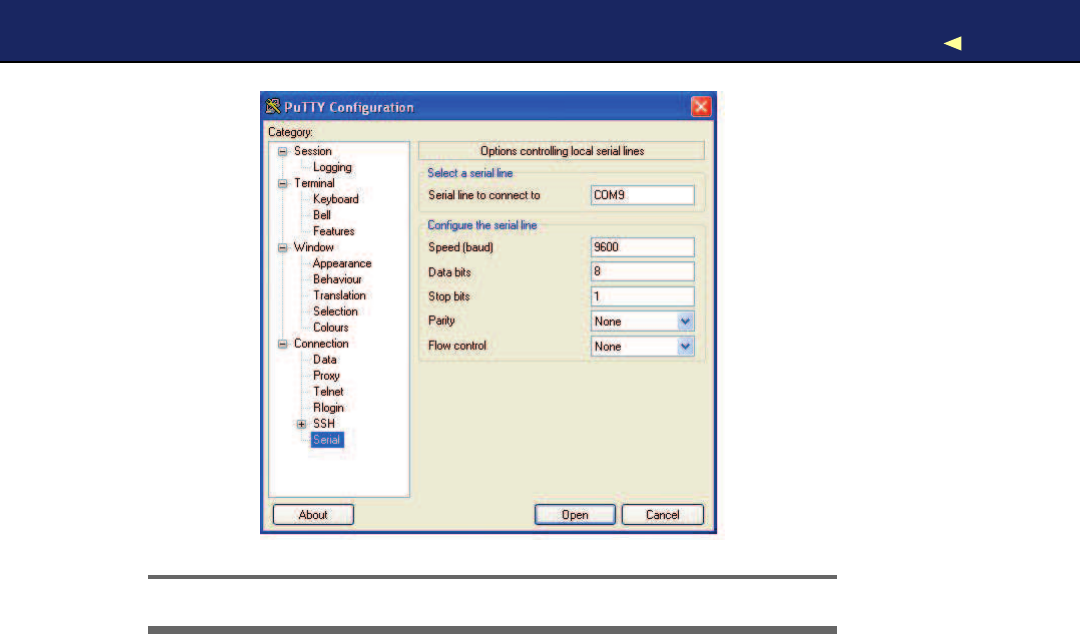Collapse the Session tree node
This screenshot has height=634, width=1080.
click(282, 151)
